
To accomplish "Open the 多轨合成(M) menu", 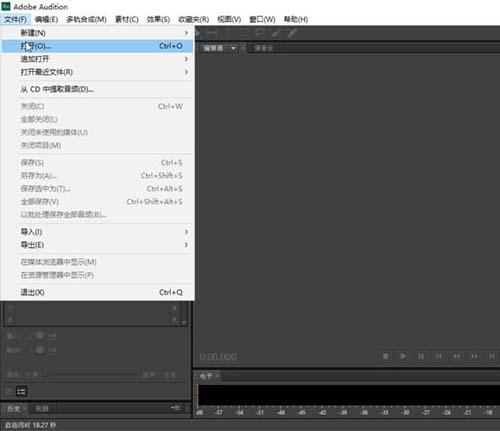I will [x=86, y=19].
